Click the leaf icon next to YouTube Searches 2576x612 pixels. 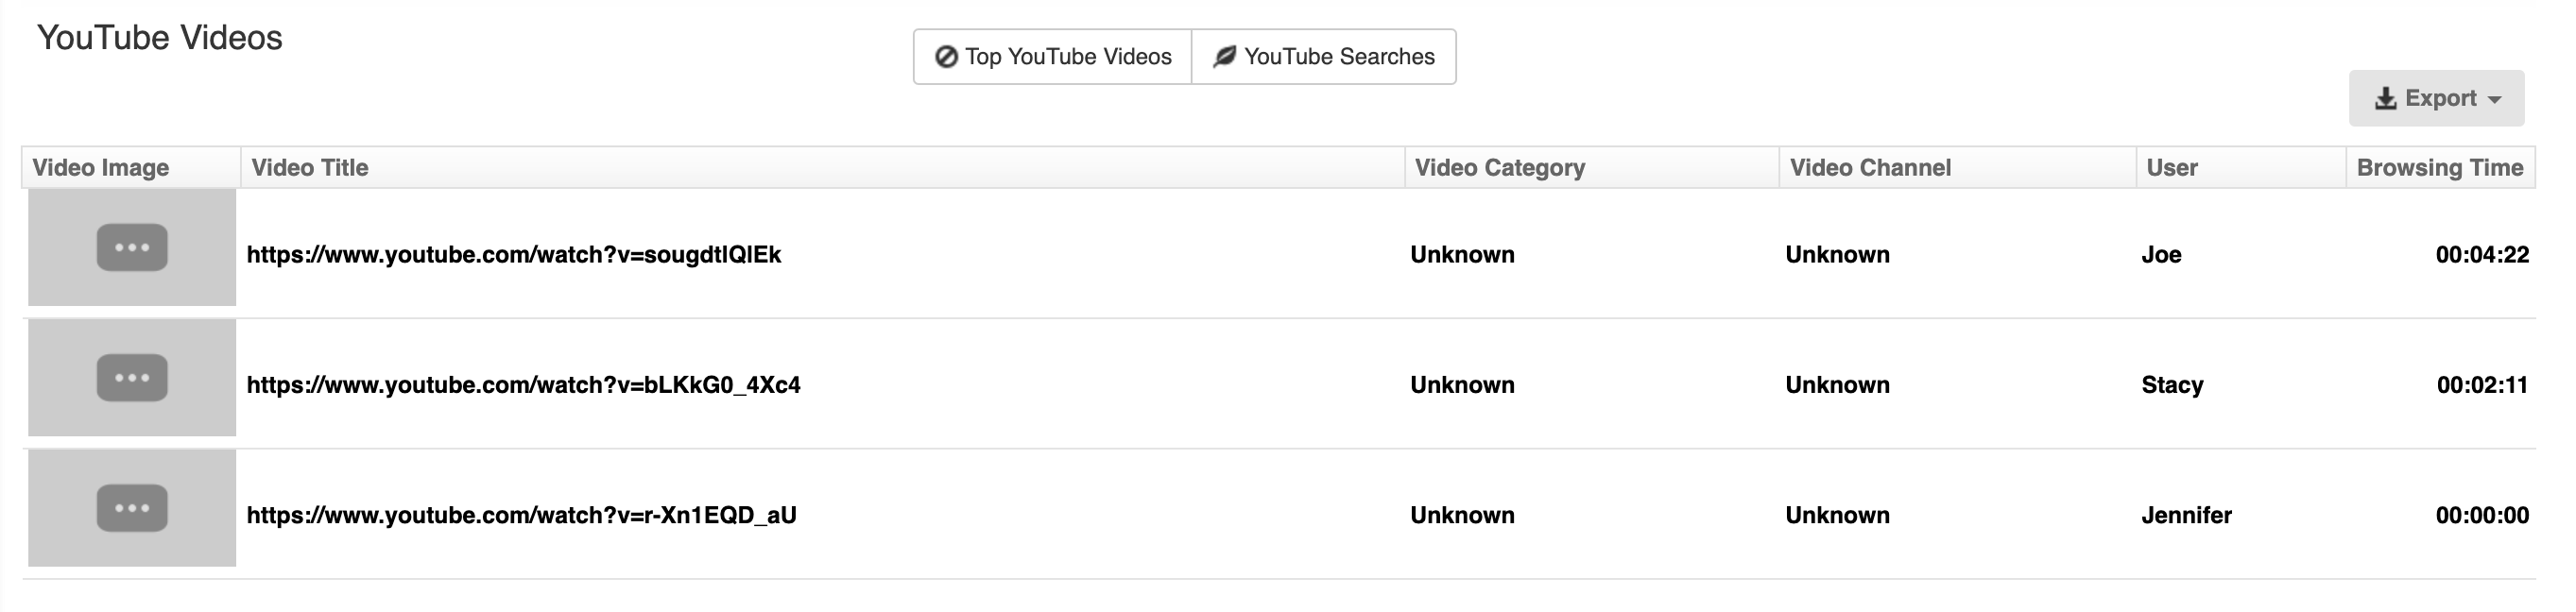click(x=1224, y=57)
